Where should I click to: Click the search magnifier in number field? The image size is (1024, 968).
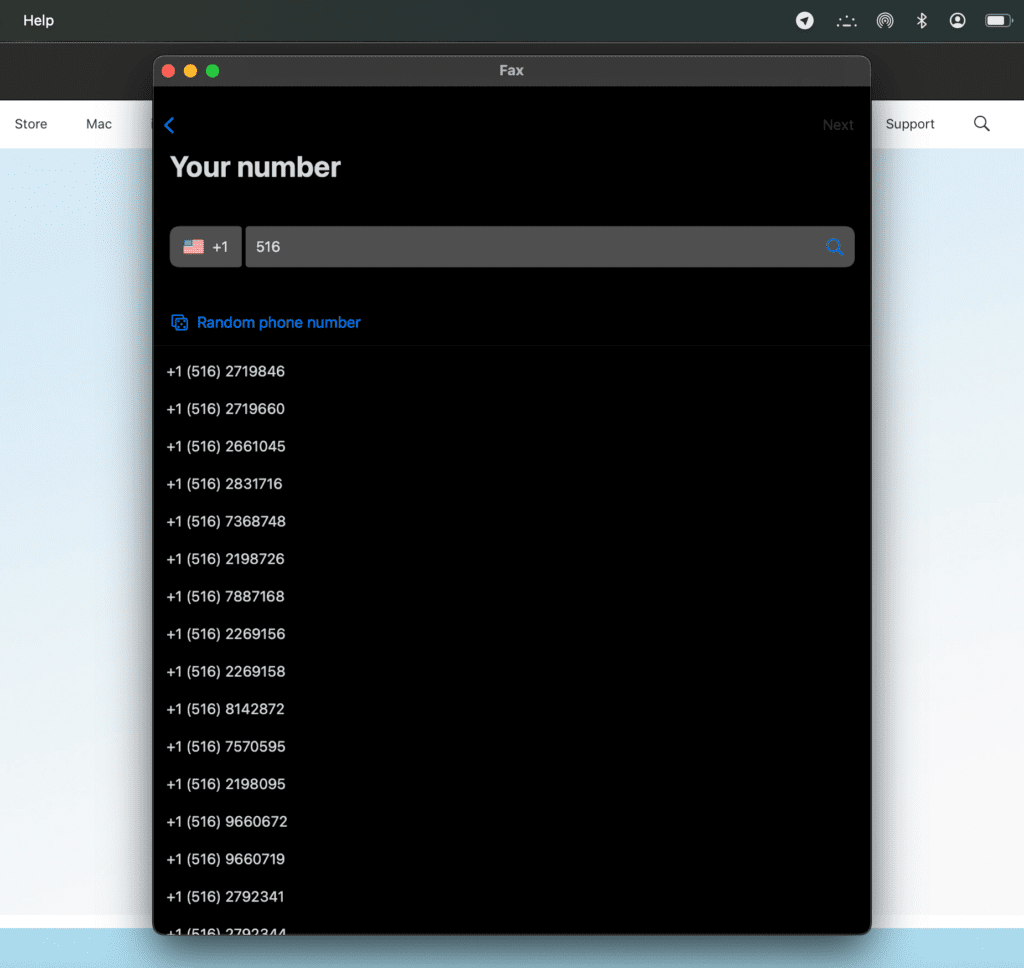point(834,247)
